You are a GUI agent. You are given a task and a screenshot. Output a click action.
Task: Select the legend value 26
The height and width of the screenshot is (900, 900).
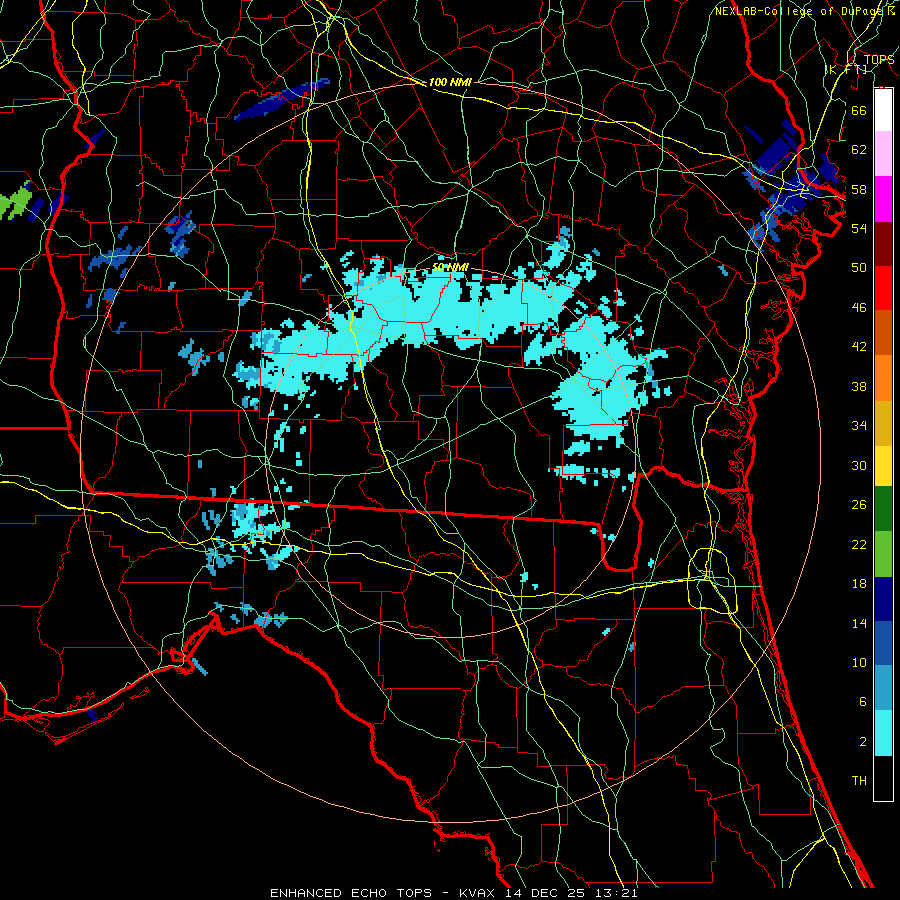click(859, 505)
